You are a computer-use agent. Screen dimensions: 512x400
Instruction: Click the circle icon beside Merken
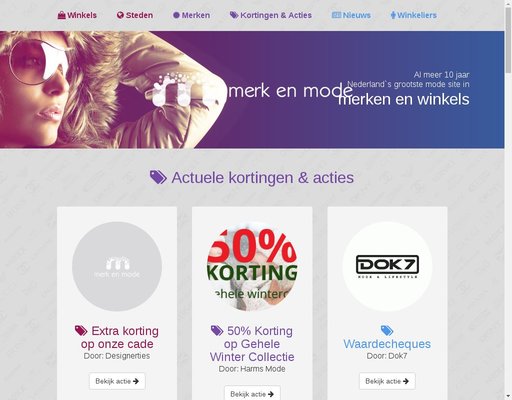176,15
